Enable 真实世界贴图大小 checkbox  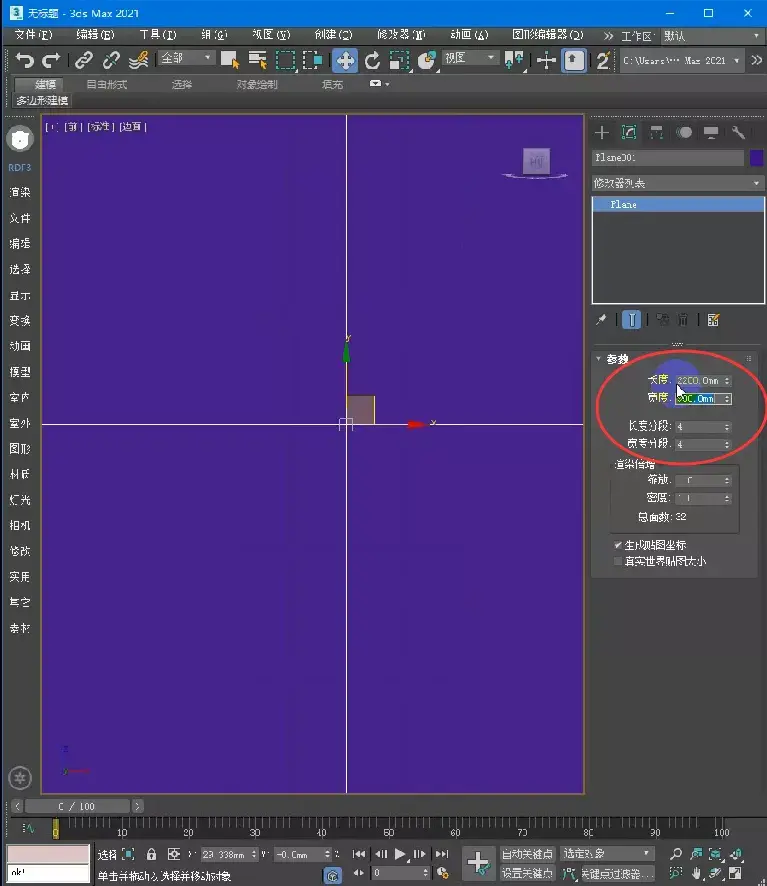coord(618,561)
